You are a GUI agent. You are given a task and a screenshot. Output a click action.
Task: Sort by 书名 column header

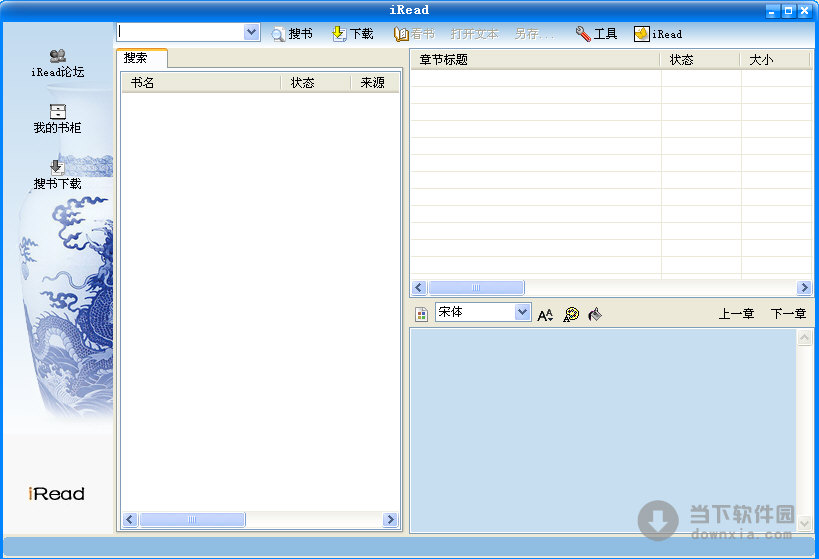[200, 83]
